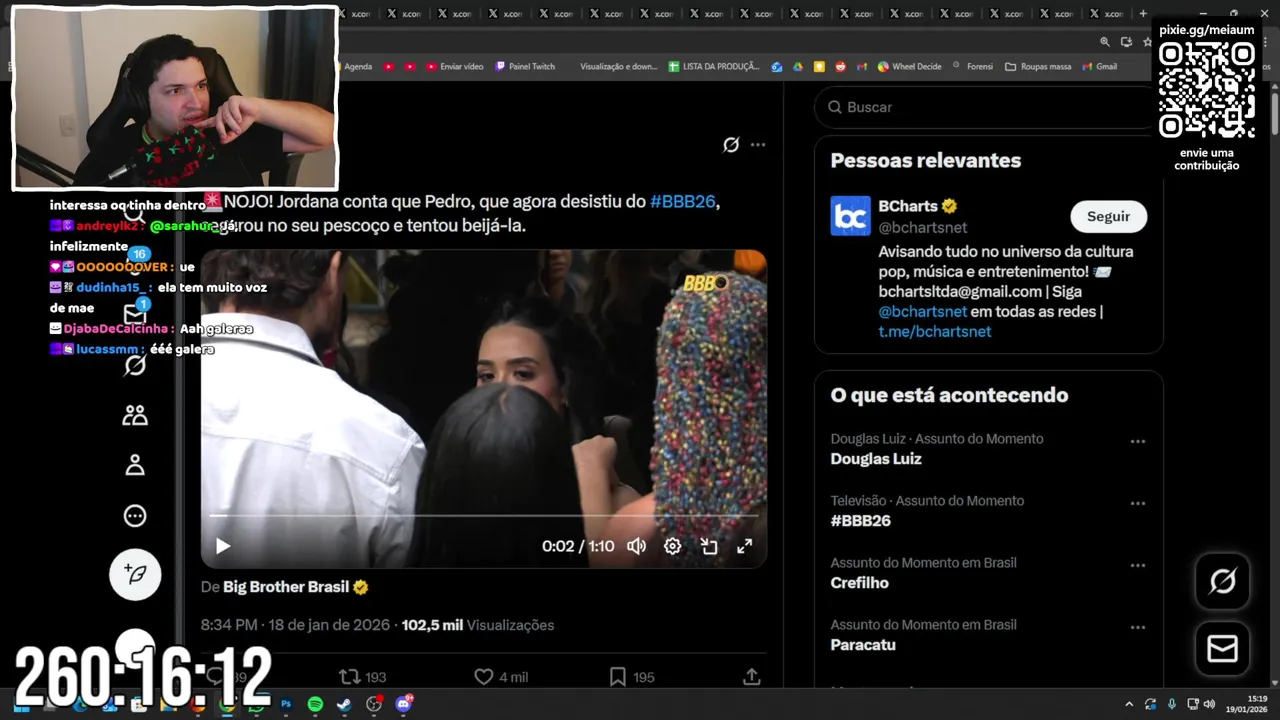Open the Painel Twitch bookmark

pos(525,67)
